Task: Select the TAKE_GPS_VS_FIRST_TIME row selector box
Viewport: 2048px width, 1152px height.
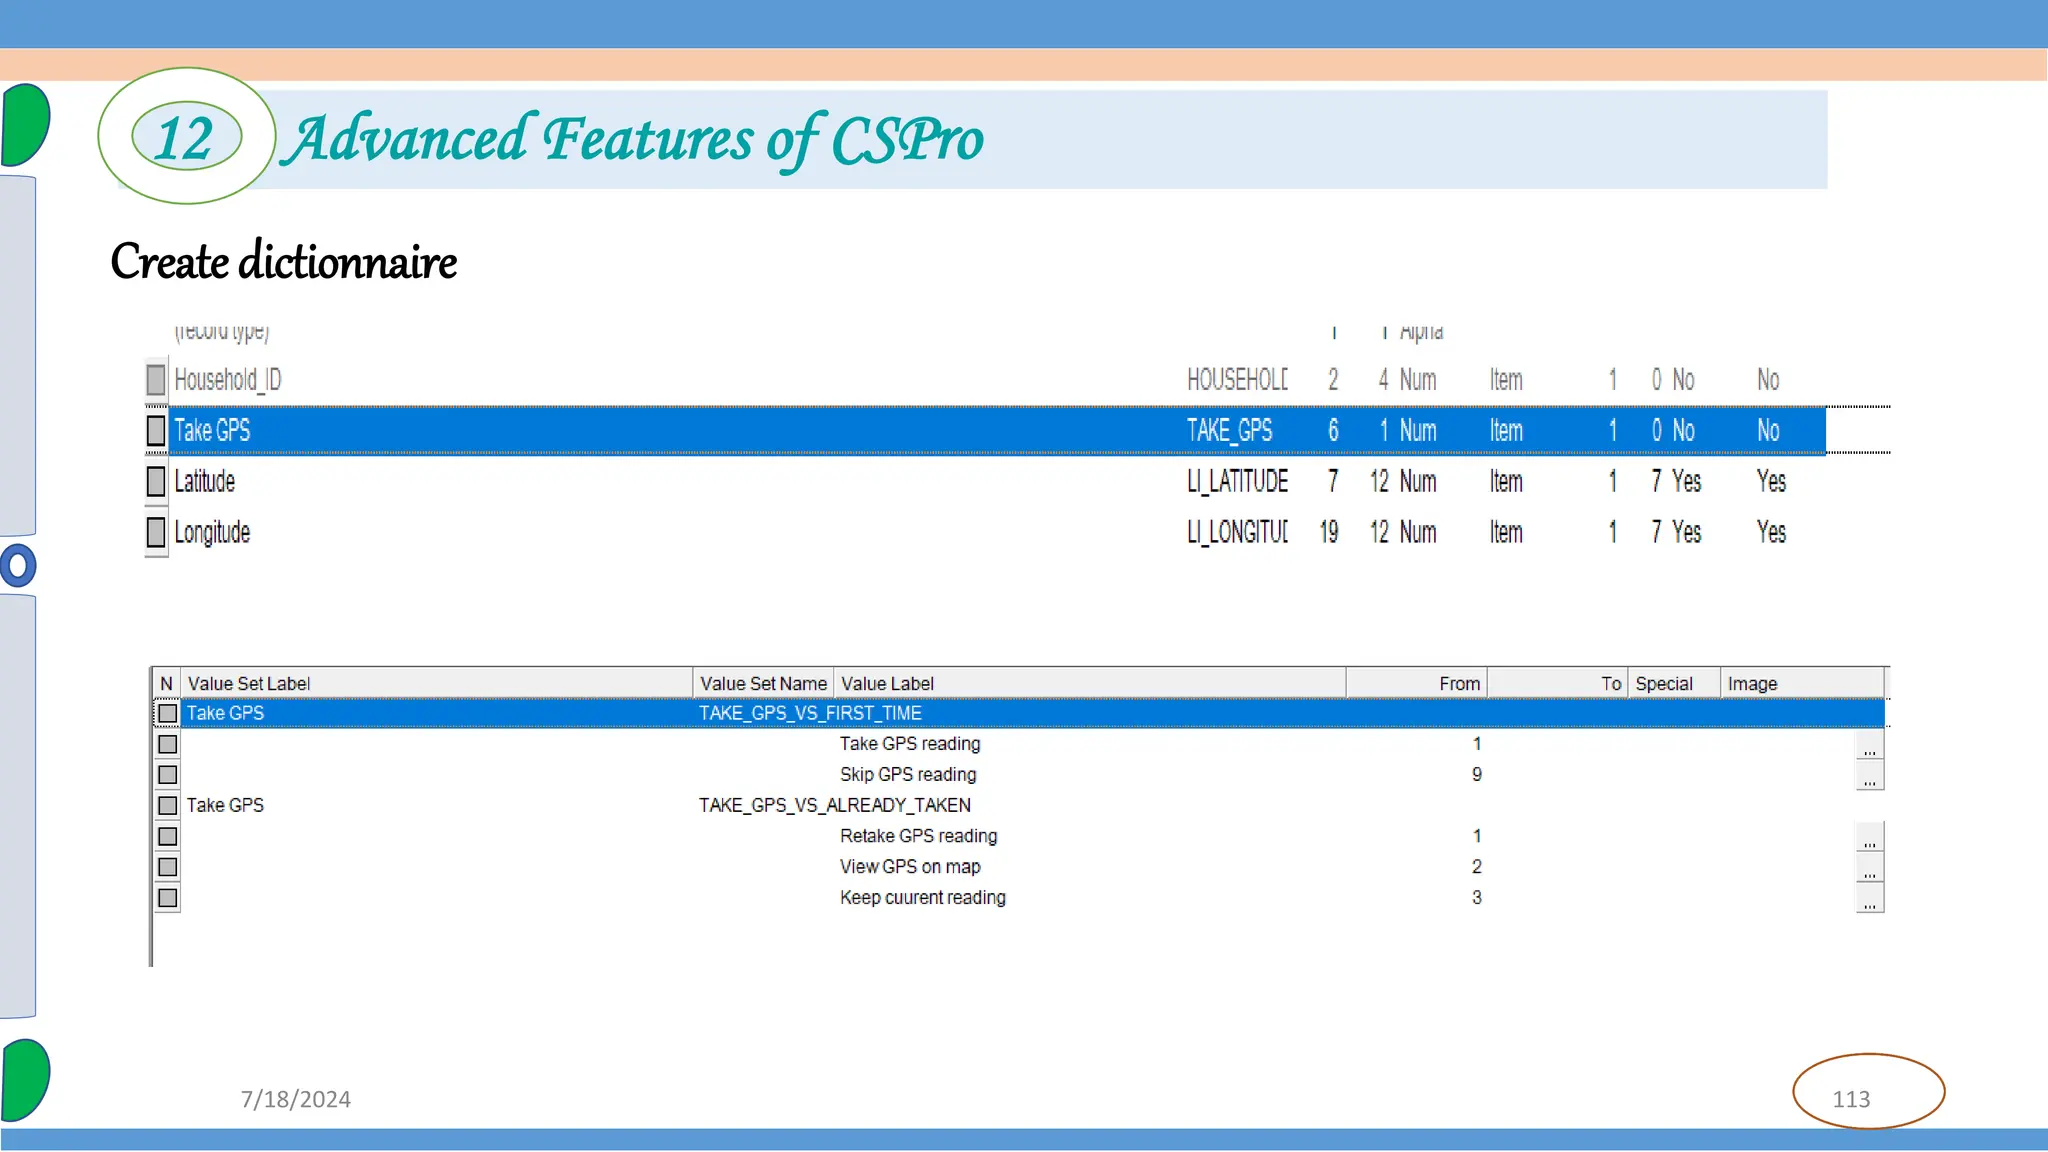Action: [168, 713]
